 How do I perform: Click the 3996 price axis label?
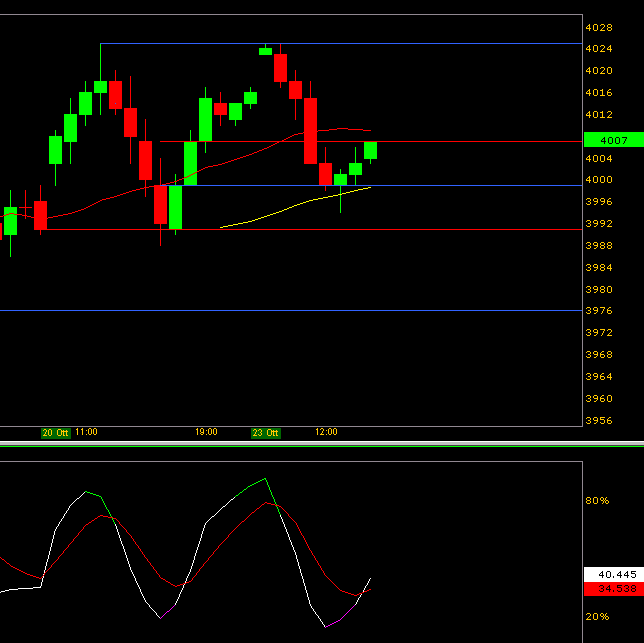598,201
